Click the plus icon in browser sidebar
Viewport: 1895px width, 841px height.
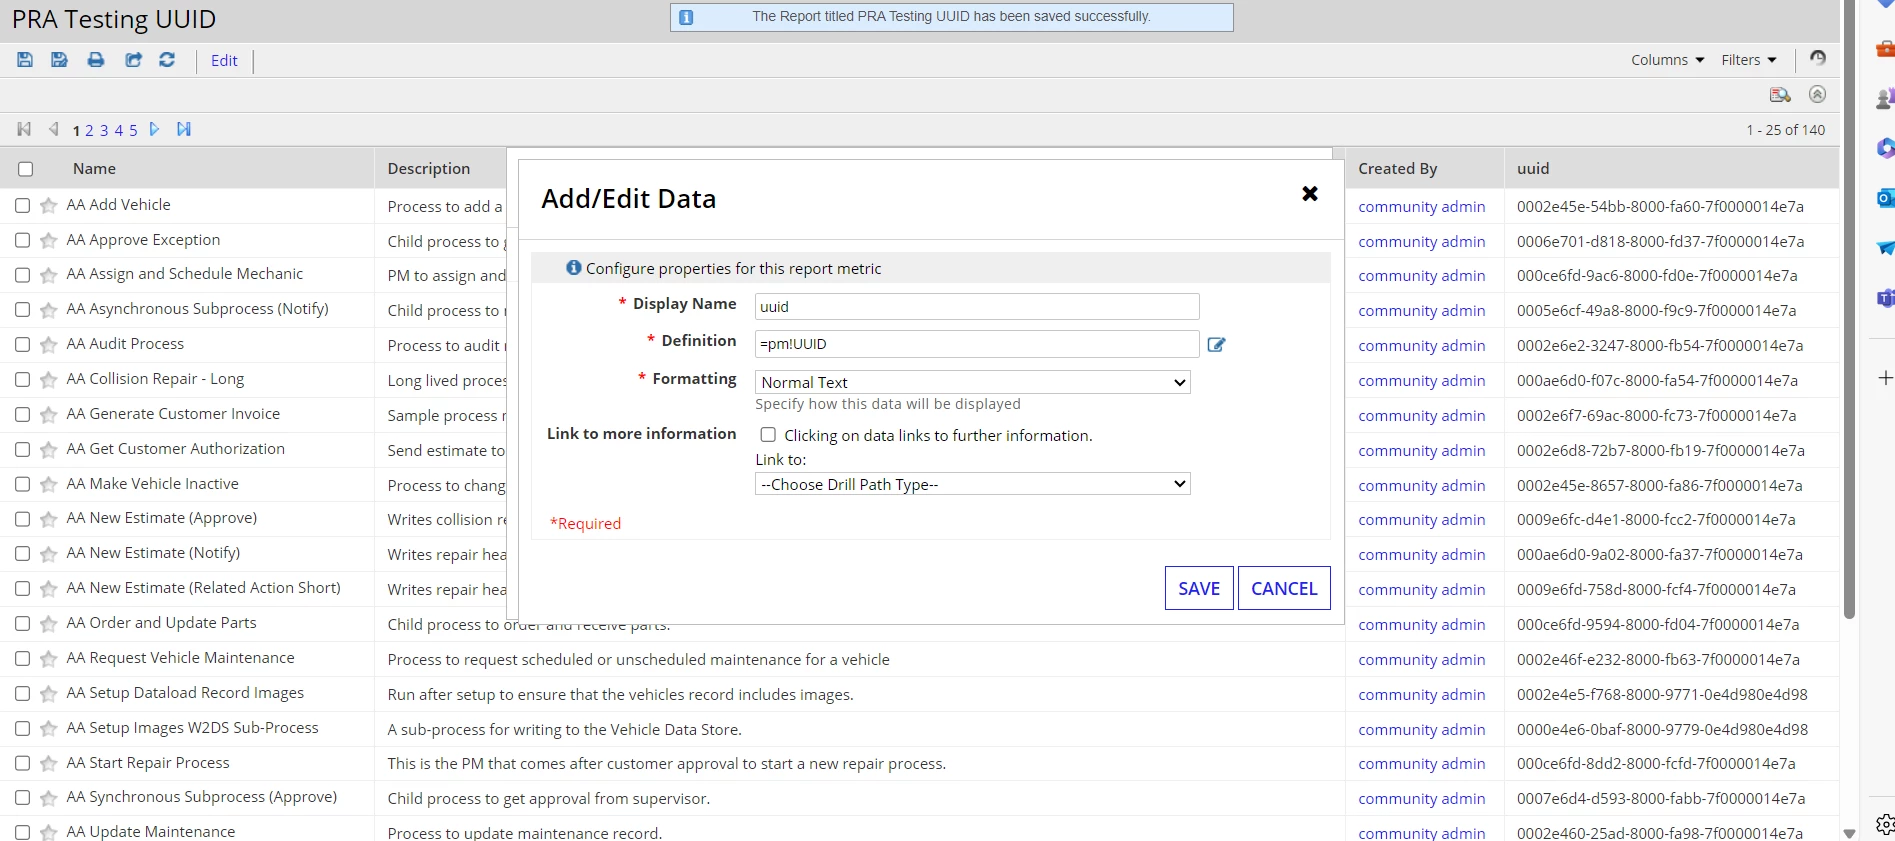(1885, 378)
